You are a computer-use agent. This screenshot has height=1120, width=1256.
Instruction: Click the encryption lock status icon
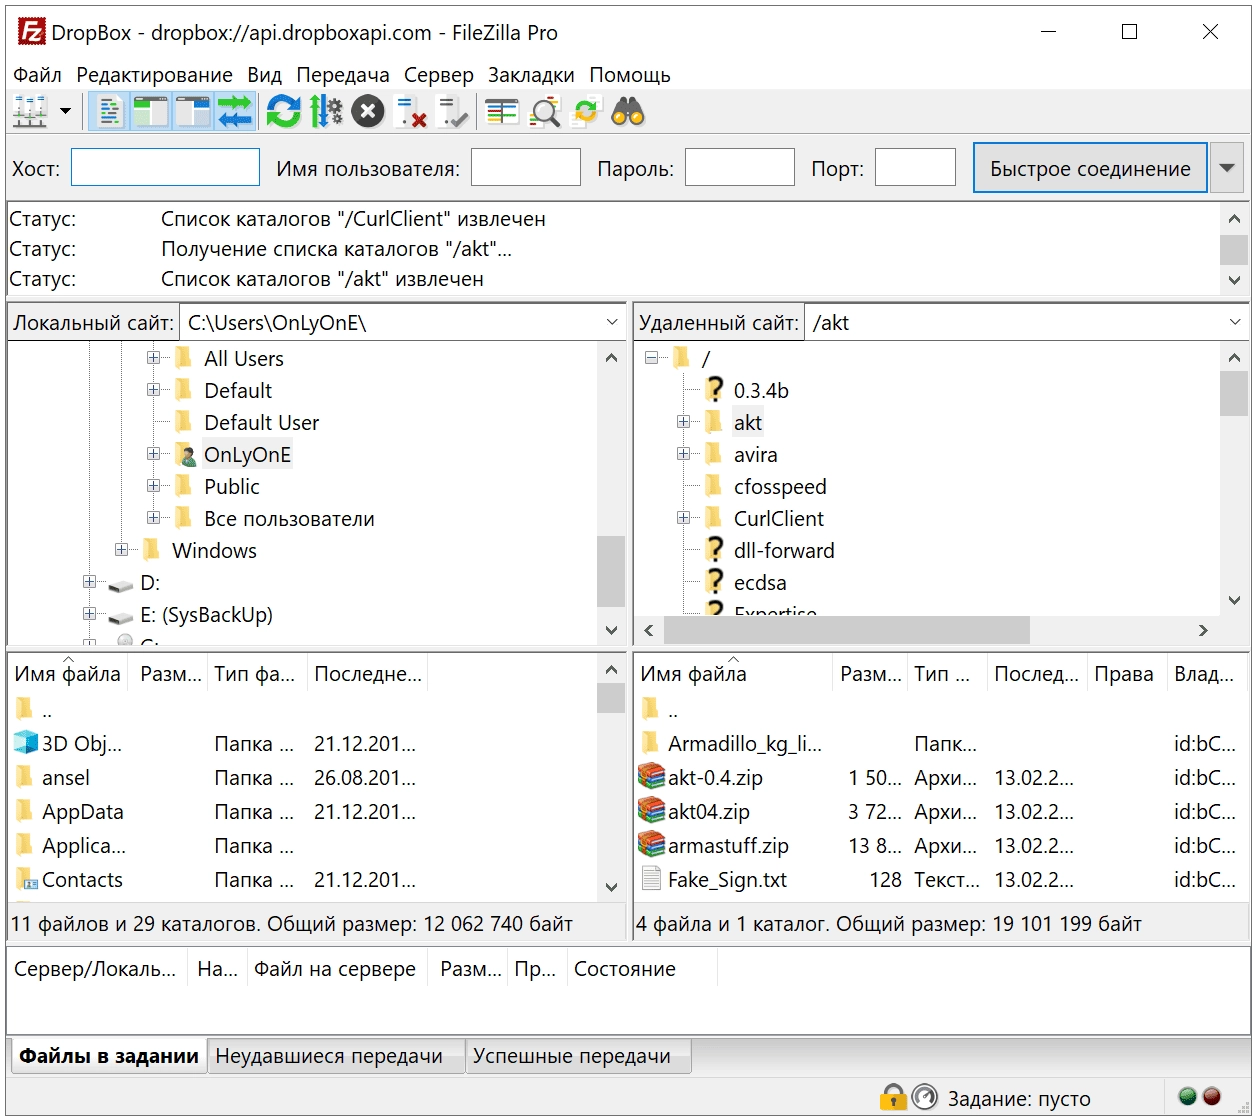click(893, 1097)
